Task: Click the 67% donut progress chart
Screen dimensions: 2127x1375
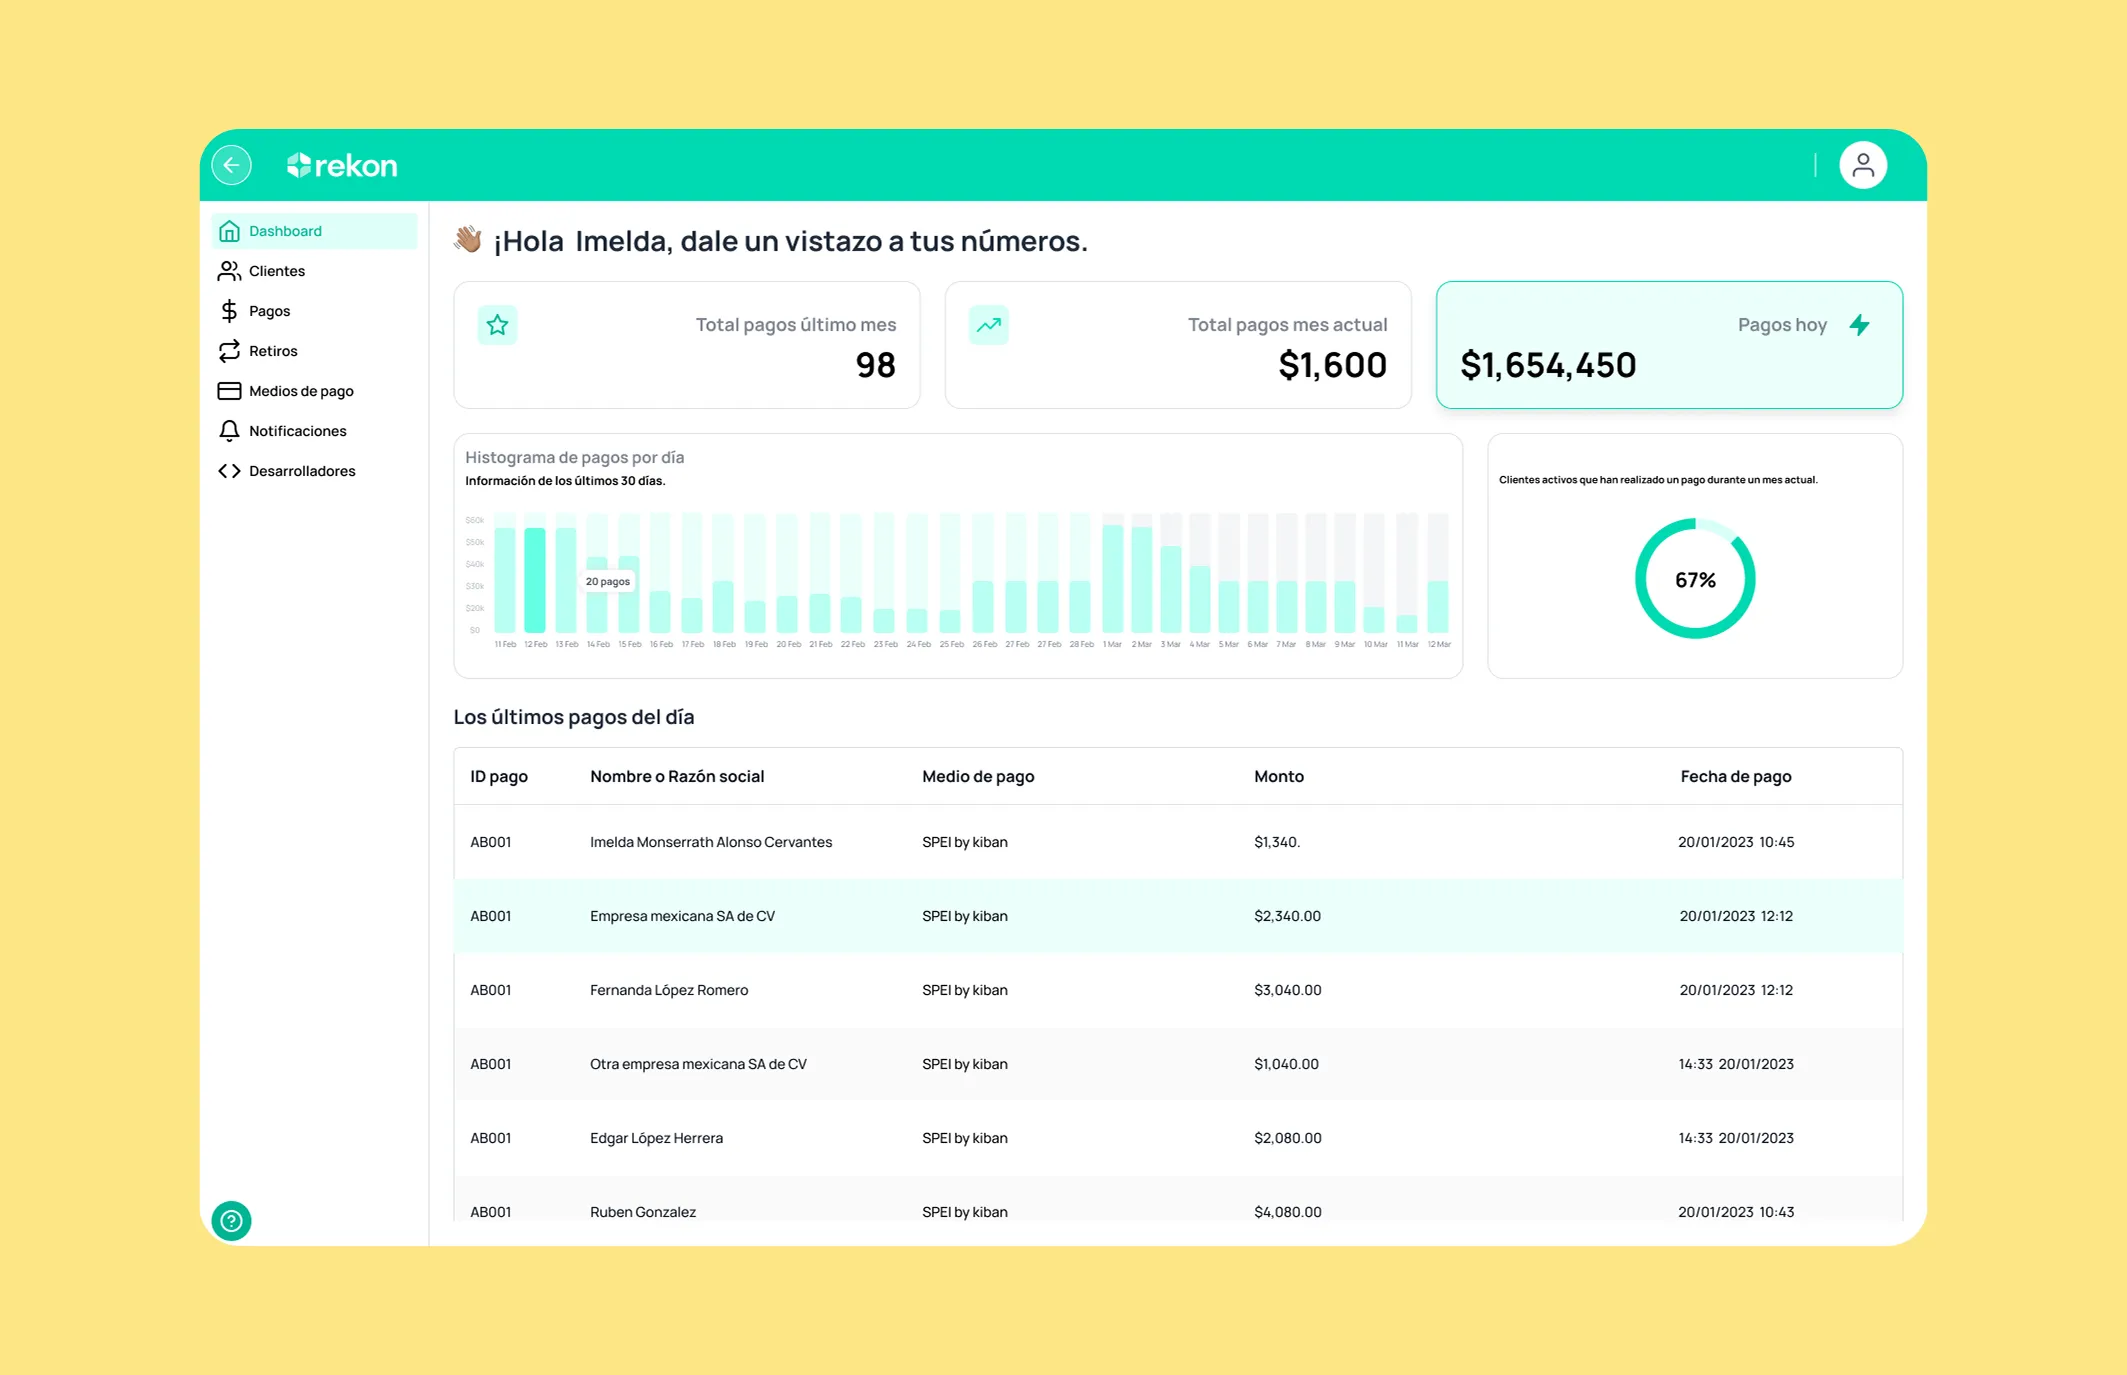Action: [1695, 579]
